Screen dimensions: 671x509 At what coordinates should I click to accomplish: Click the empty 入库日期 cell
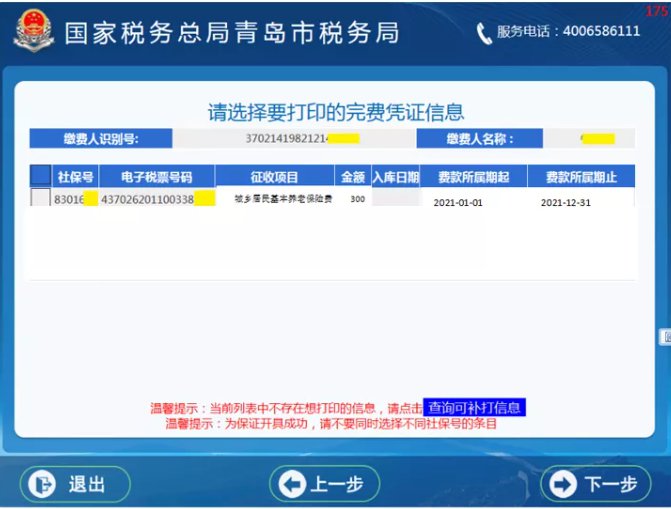[395, 197]
